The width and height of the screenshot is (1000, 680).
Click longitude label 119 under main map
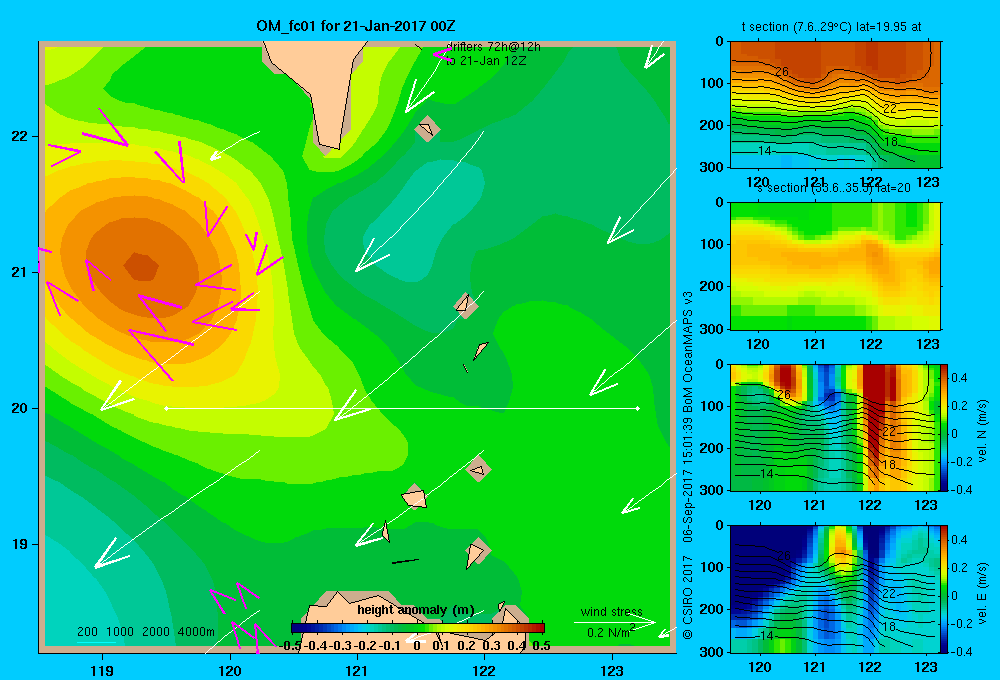pos(102,670)
